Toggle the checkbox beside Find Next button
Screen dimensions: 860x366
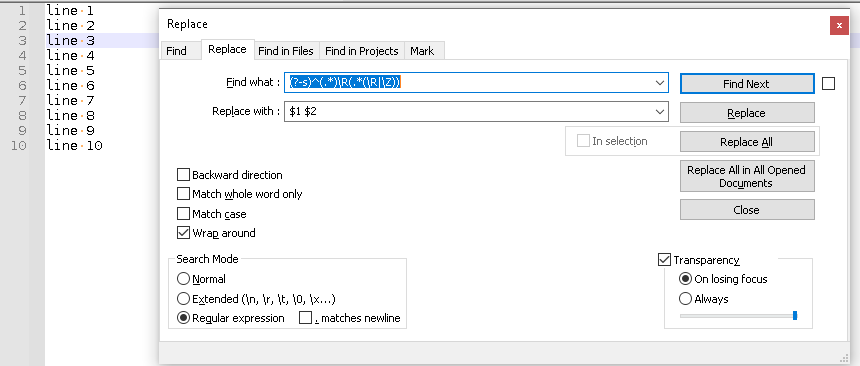pos(829,84)
